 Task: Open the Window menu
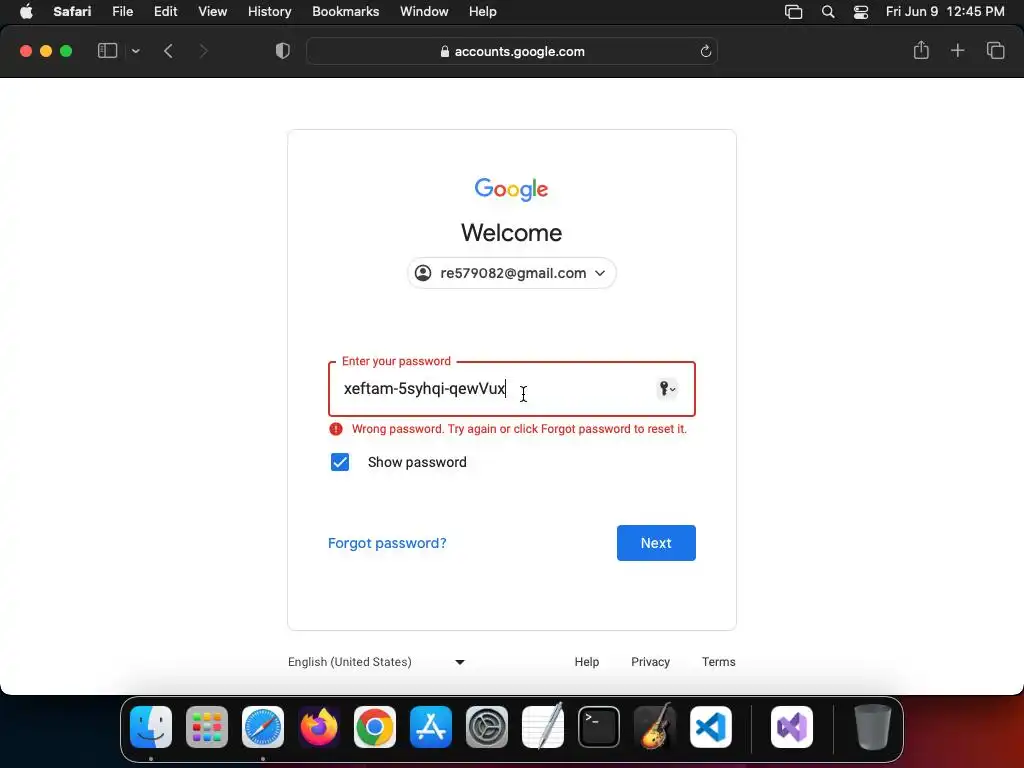(424, 11)
